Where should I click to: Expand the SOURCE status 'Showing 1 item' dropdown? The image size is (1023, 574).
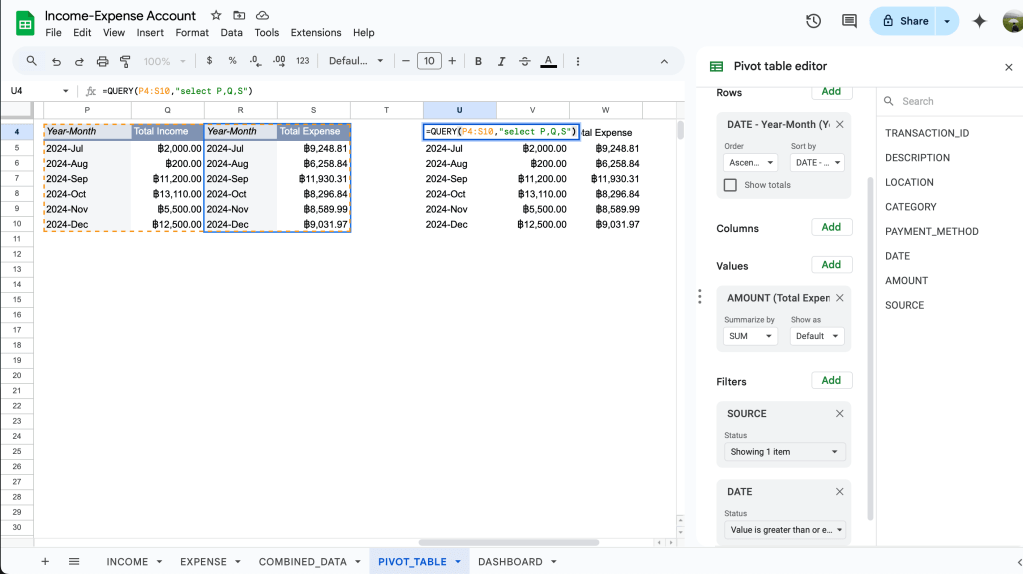(x=784, y=452)
